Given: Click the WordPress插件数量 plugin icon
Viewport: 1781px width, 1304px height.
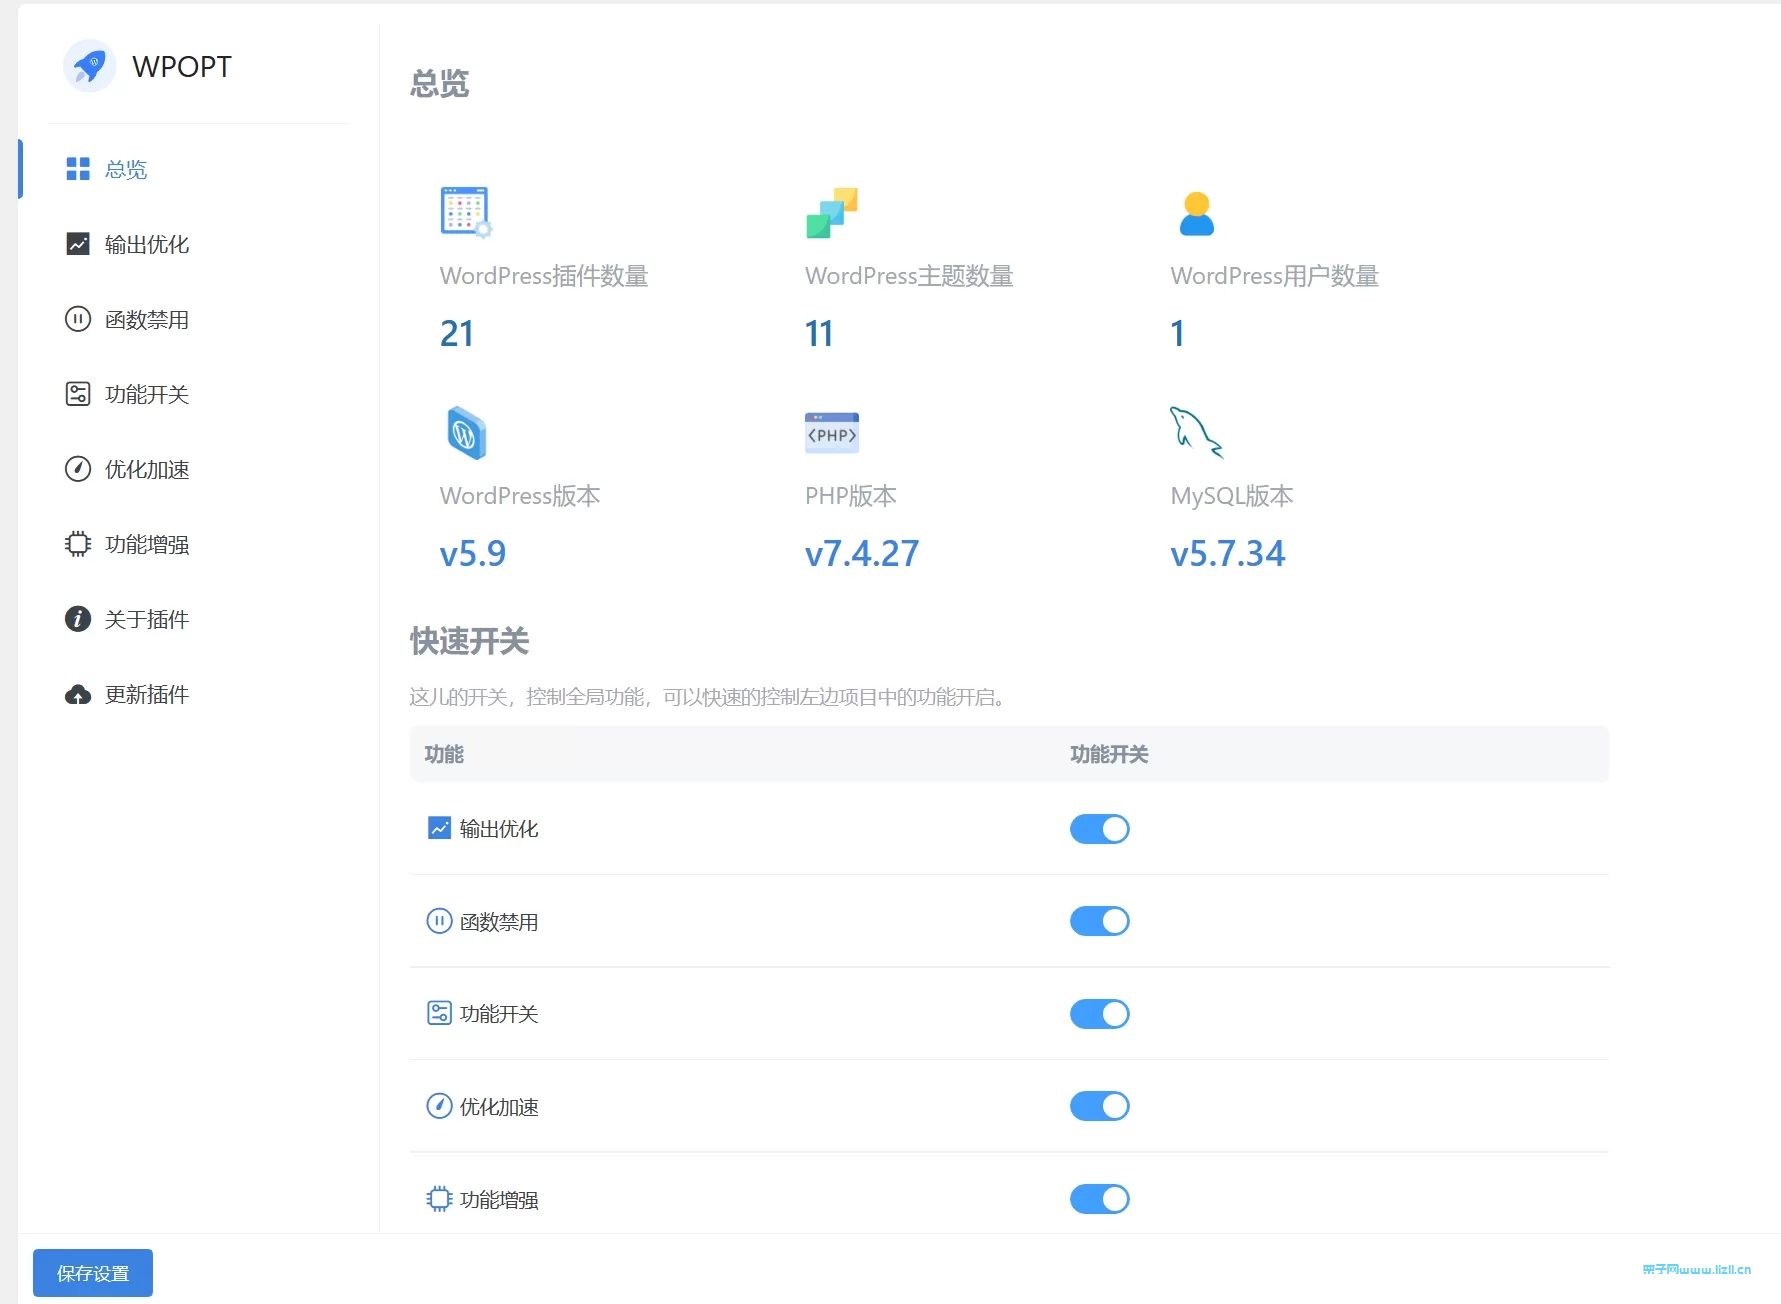Looking at the screenshot, I should pyautogui.click(x=465, y=212).
